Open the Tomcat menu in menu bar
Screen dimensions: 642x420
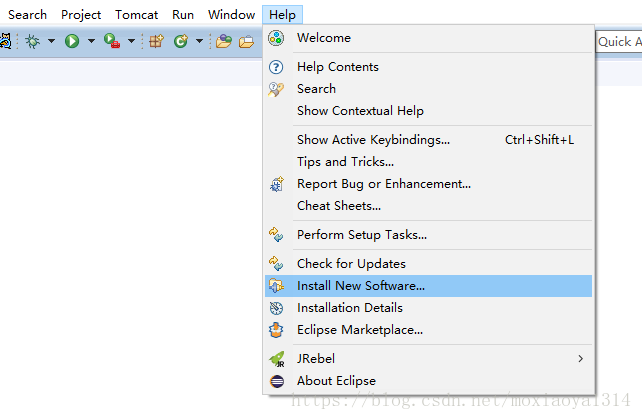click(x=136, y=15)
